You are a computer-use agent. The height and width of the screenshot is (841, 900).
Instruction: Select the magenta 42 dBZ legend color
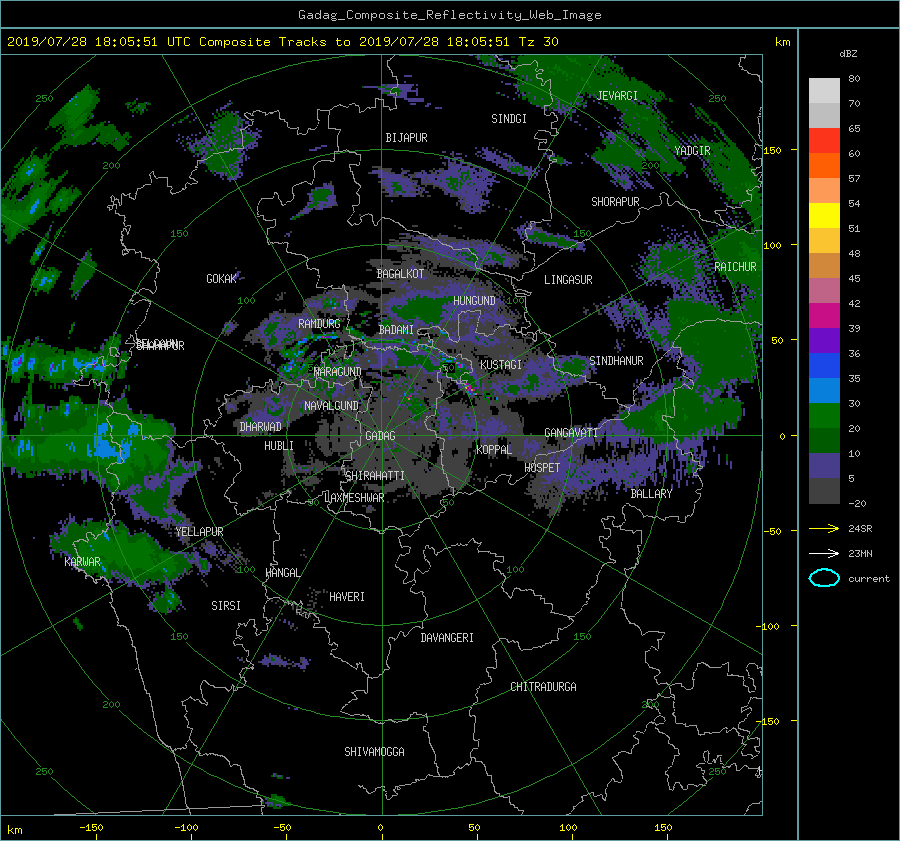click(824, 315)
